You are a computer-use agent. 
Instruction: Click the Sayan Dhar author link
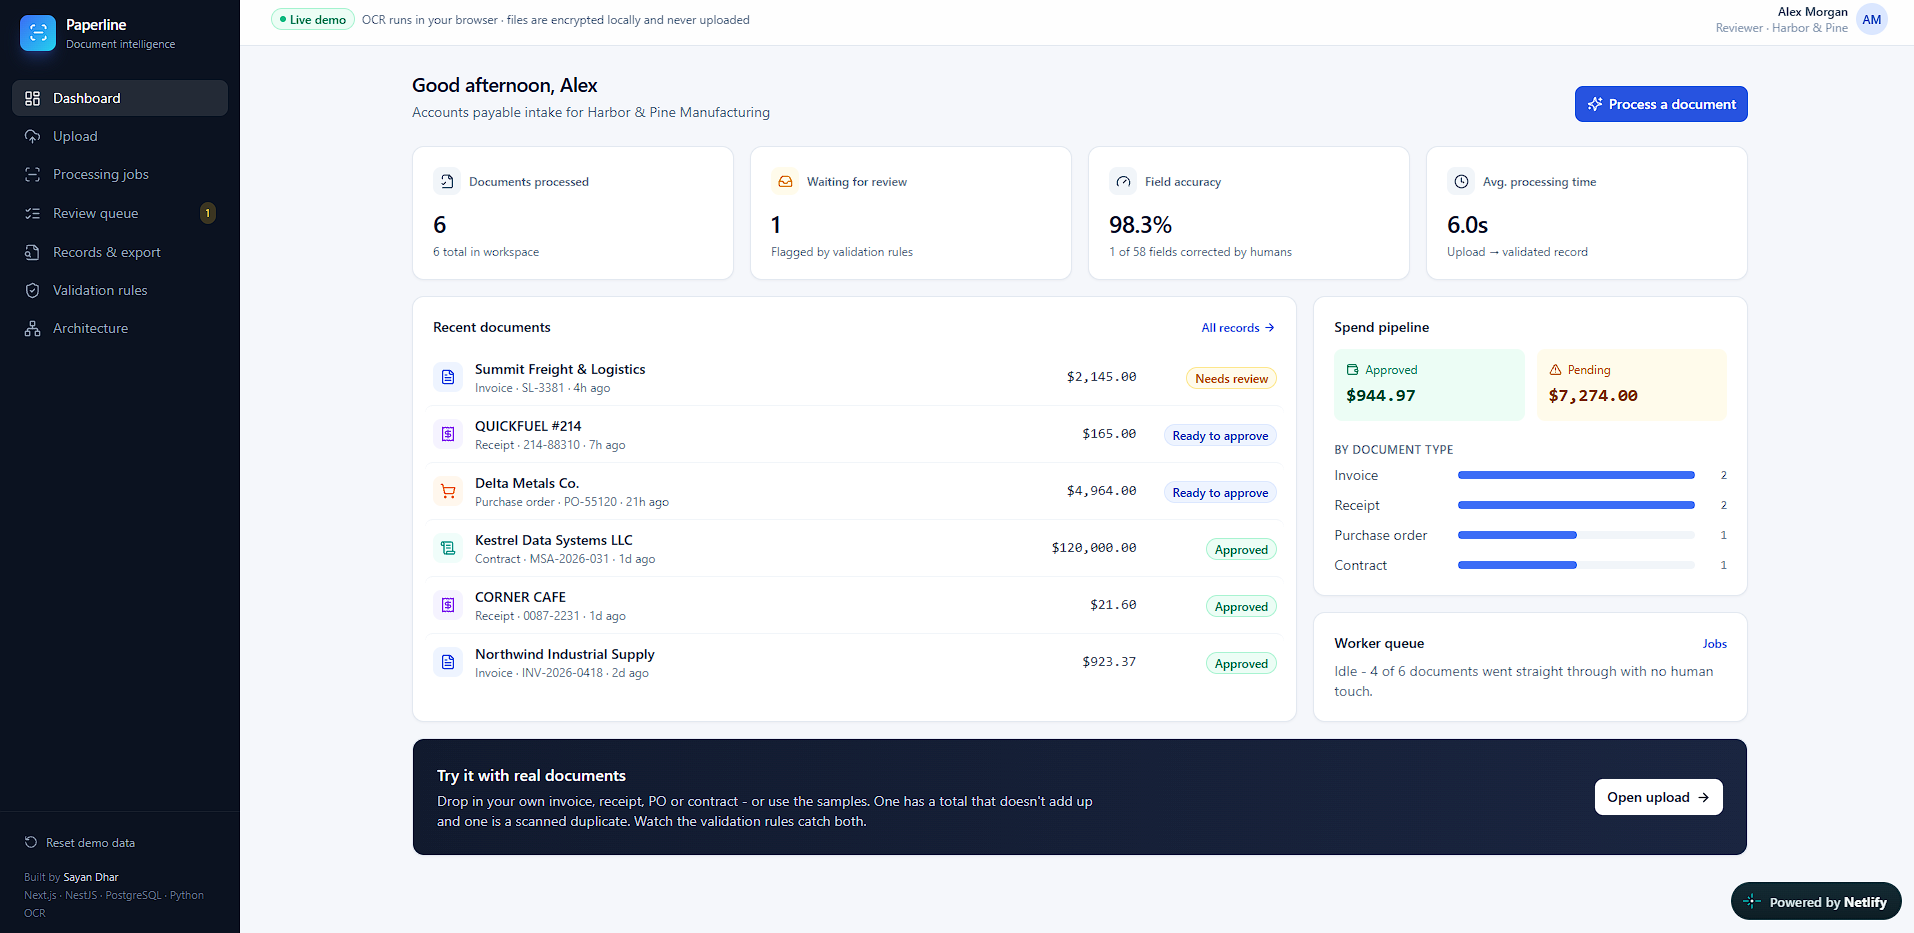point(91,877)
